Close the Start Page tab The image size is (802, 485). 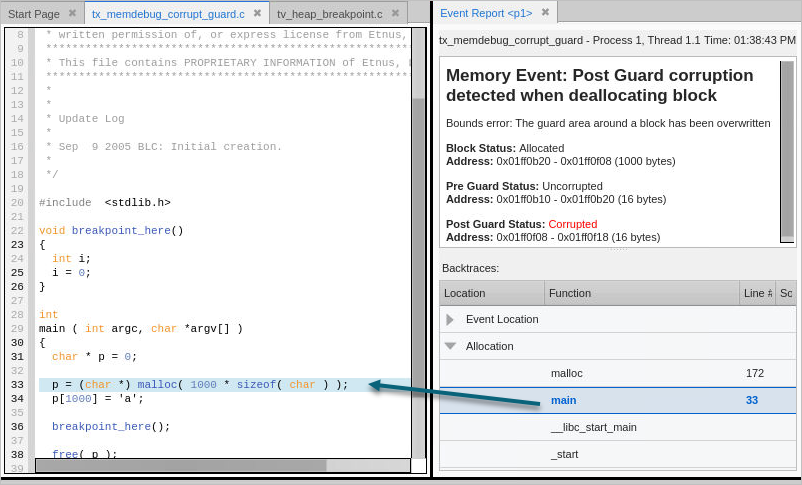(72, 14)
